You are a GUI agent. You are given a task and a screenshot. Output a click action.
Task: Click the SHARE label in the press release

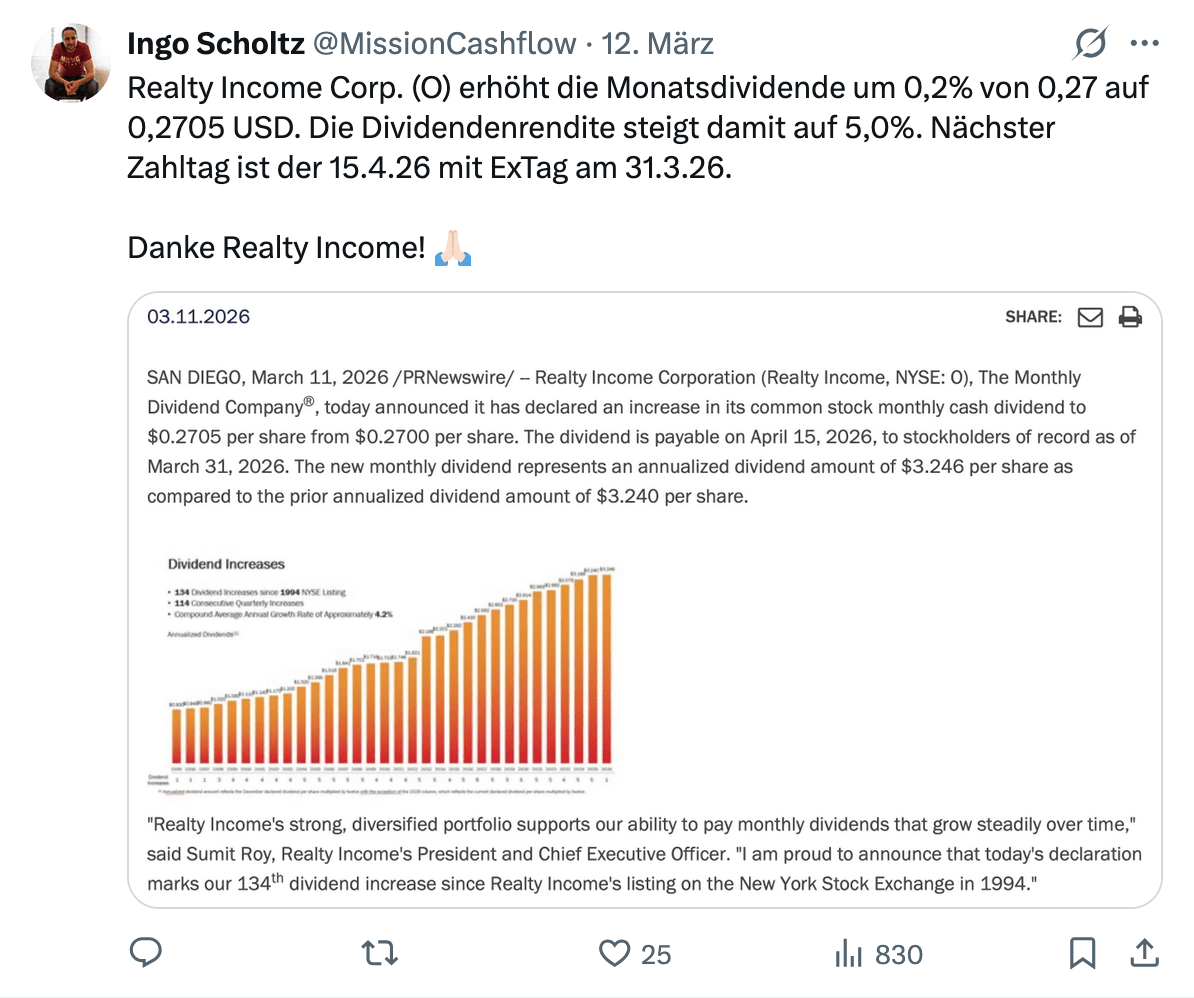(1032, 316)
